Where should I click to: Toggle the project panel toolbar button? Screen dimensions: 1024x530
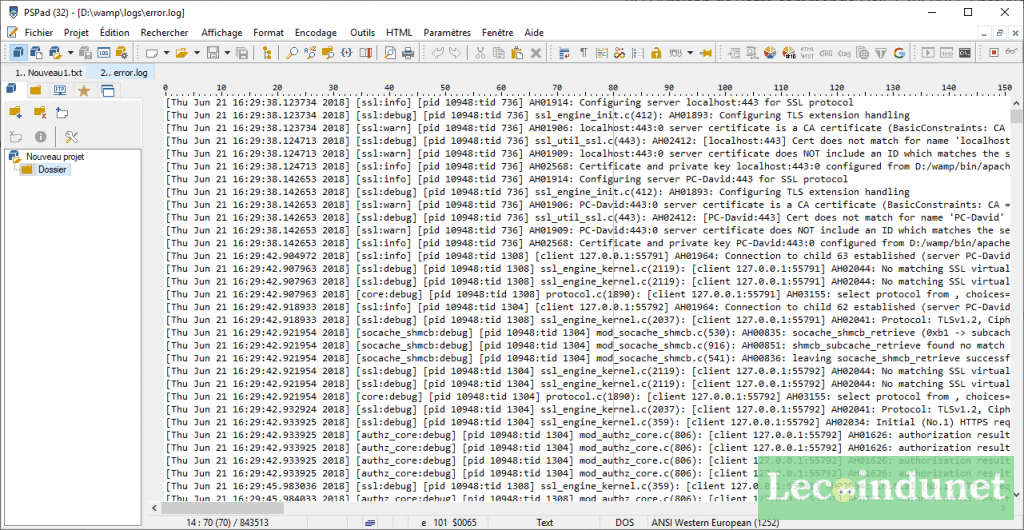point(19,53)
